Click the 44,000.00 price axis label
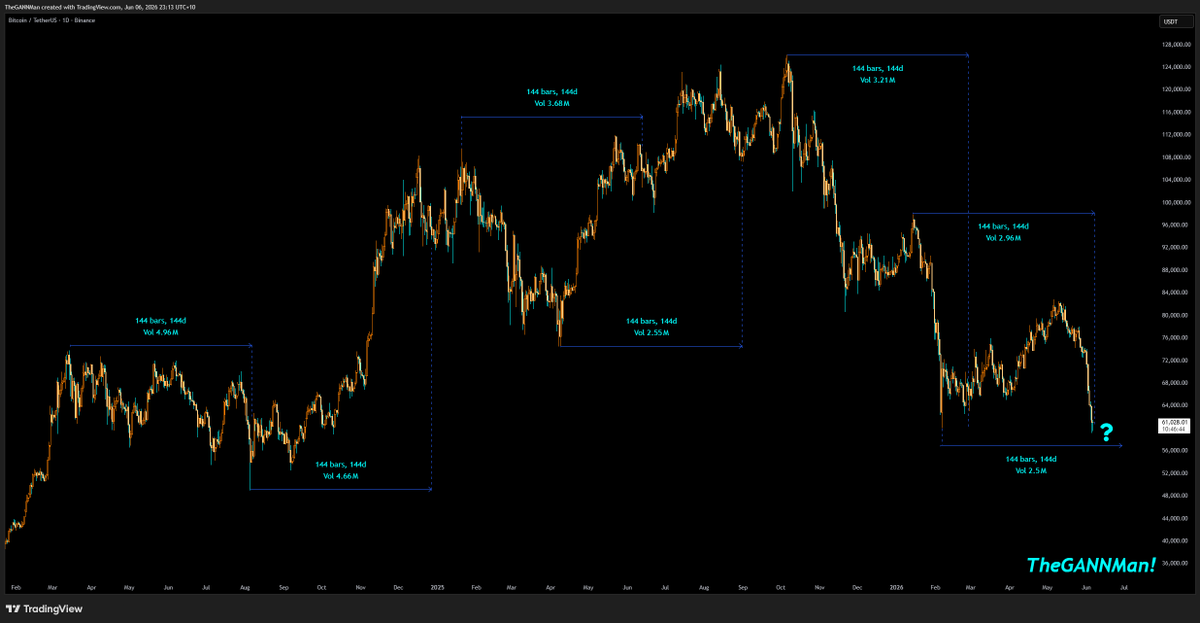This screenshot has height=623, width=1200. [x=1174, y=518]
